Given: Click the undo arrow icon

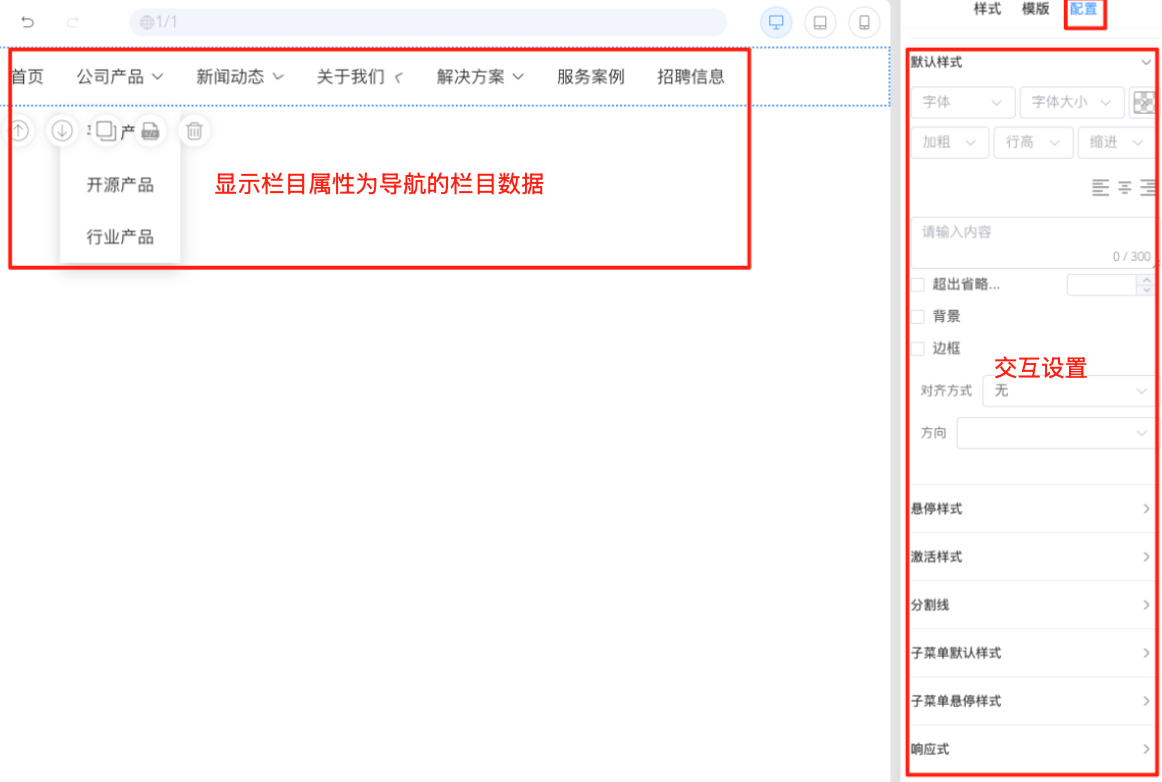Looking at the screenshot, I should click(28, 22).
